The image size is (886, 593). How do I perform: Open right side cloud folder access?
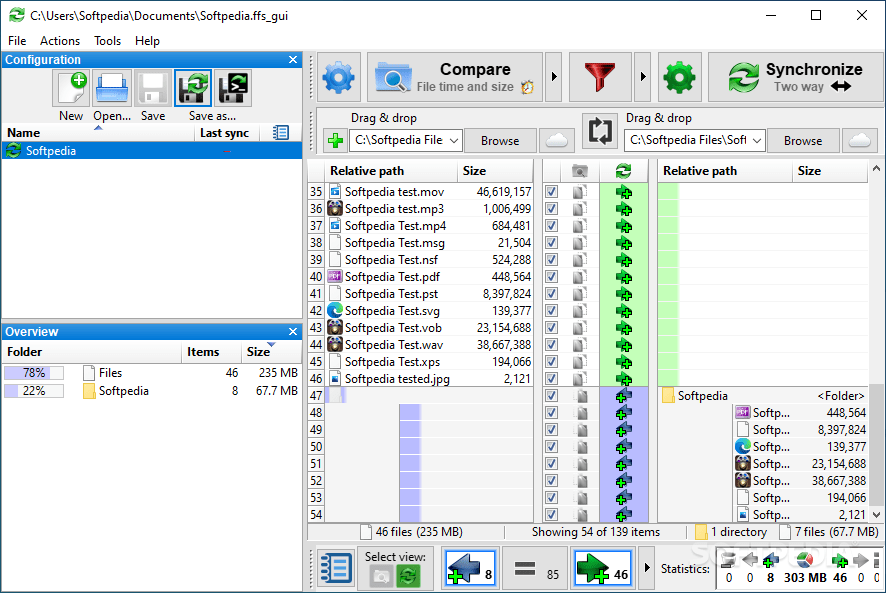coord(859,140)
